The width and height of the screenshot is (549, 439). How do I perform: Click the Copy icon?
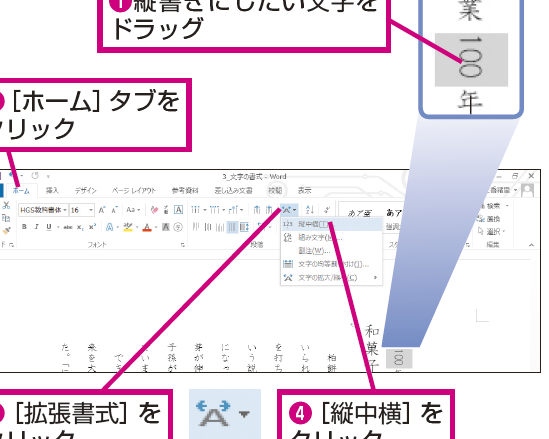[6, 218]
